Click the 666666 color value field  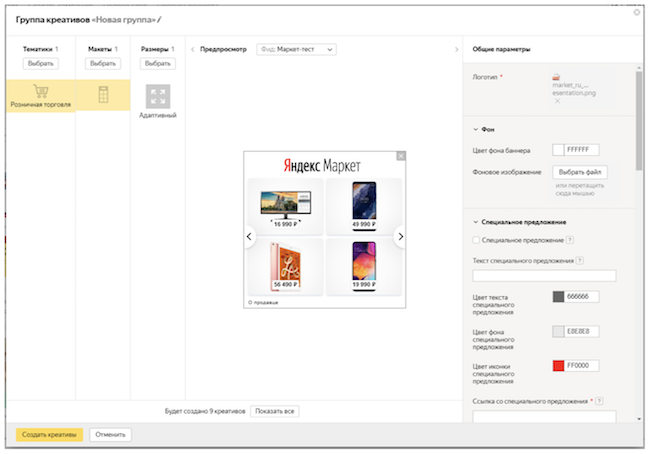582,296
